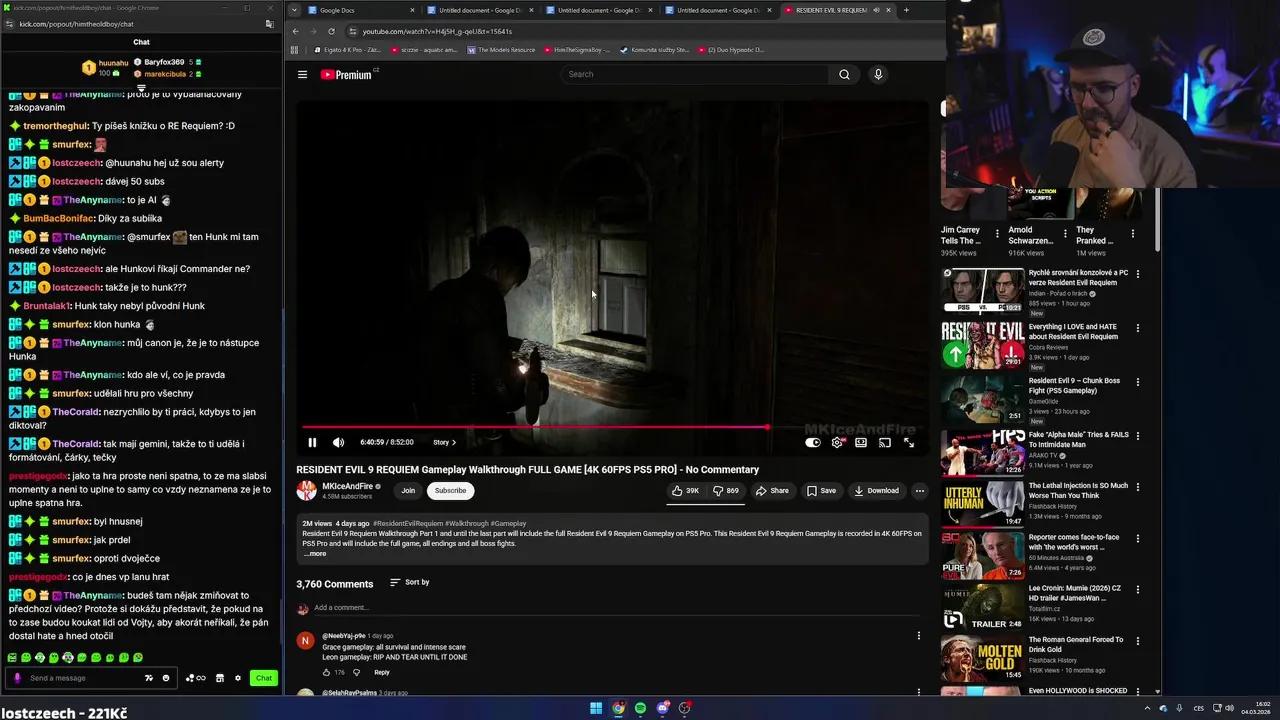Open the emote picker in Kick chat input
Image resolution: width=1280 pixels, height=720 pixels.
tap(166, 678)
